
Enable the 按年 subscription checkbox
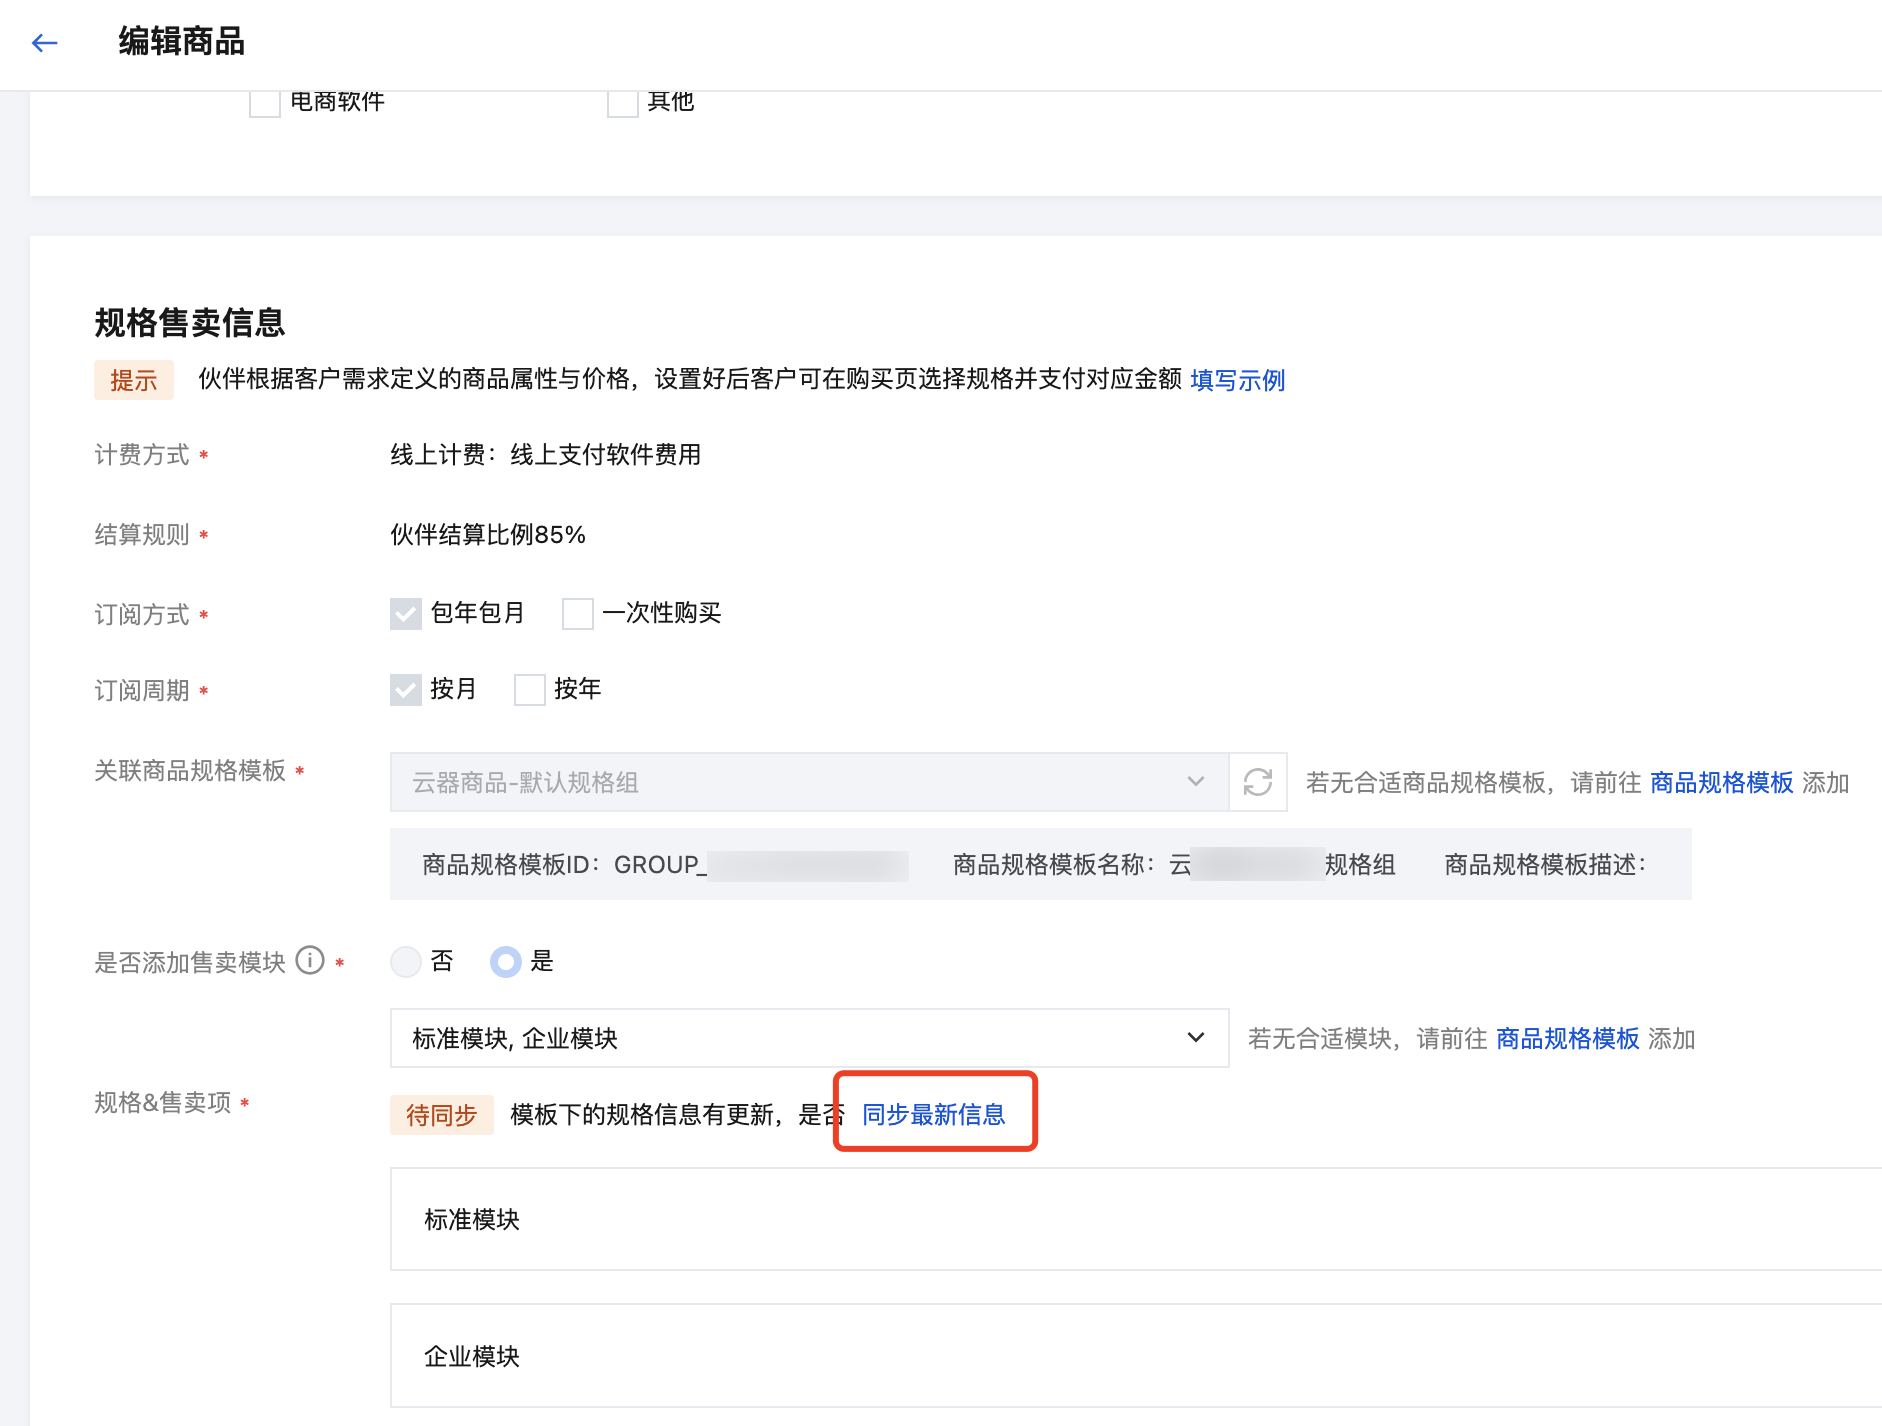pos(530,690)
